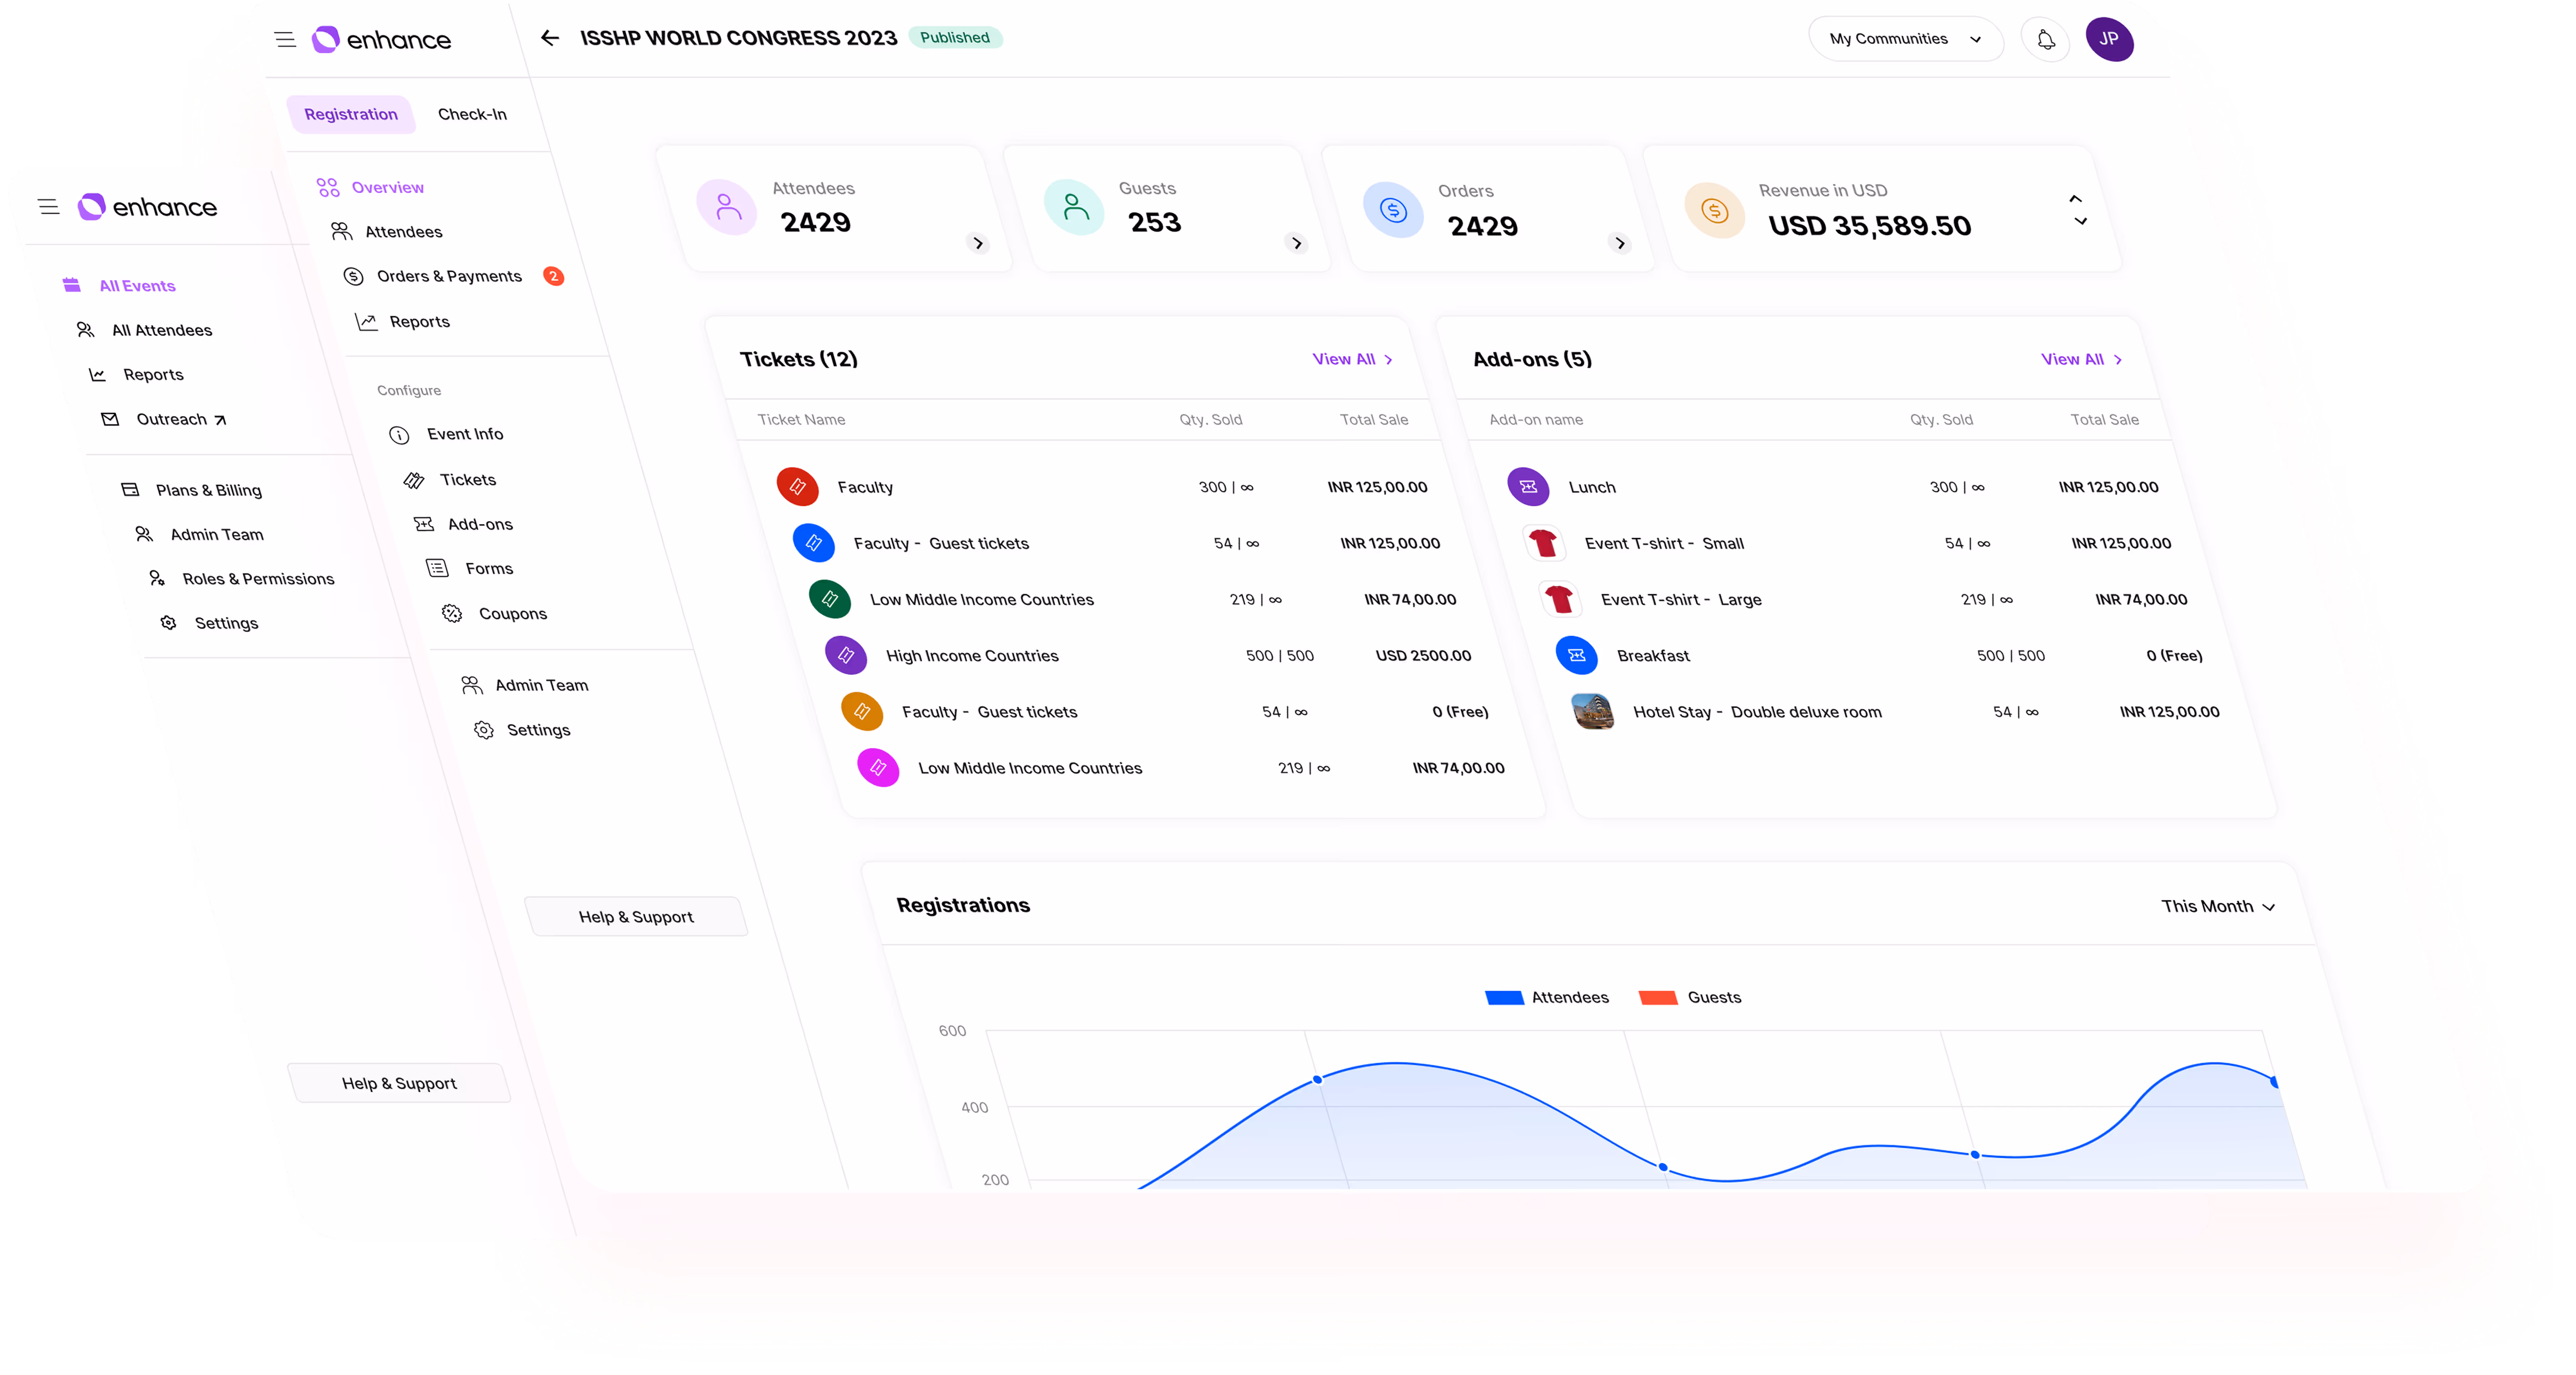Click Help & Support in event sidebar

636,916
